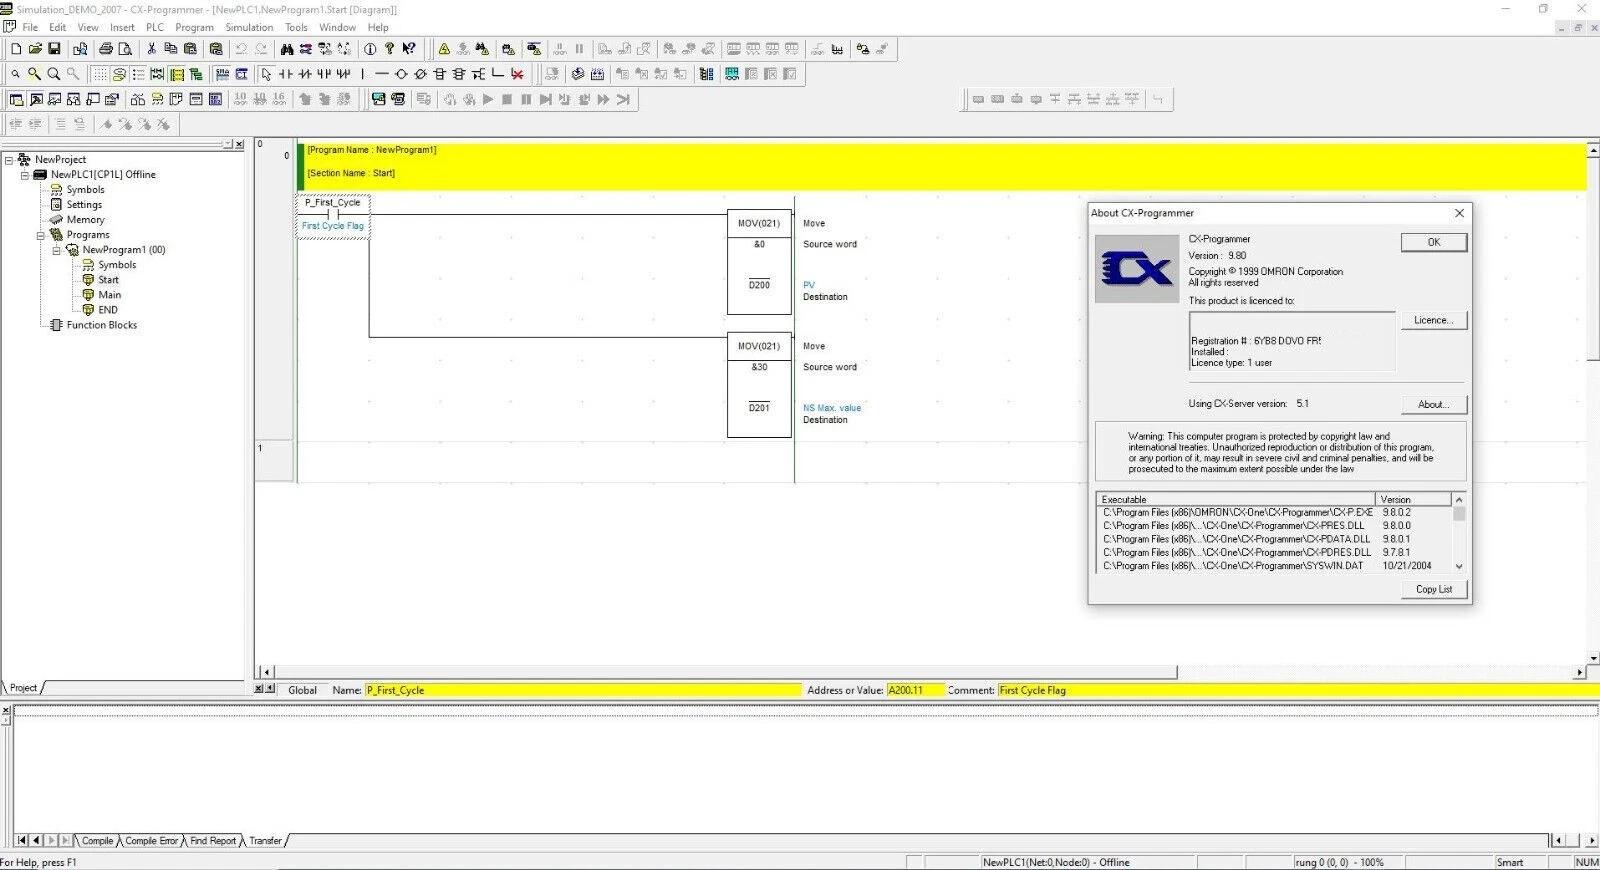Toggle the grid display button
1600x870 pixels.
pos(100,74)
